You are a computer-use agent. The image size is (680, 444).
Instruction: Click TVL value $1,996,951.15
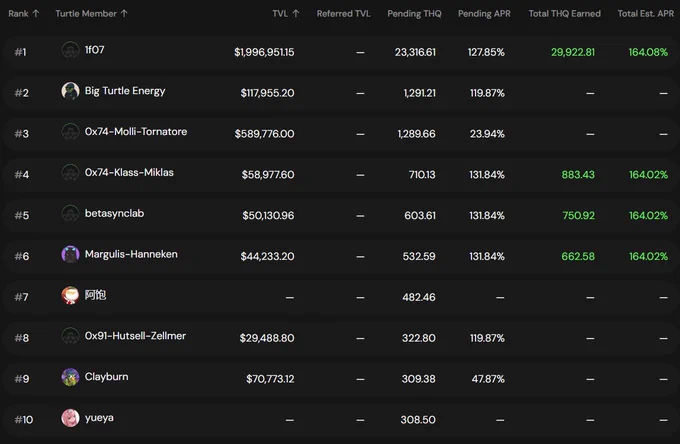pos(264,52)
